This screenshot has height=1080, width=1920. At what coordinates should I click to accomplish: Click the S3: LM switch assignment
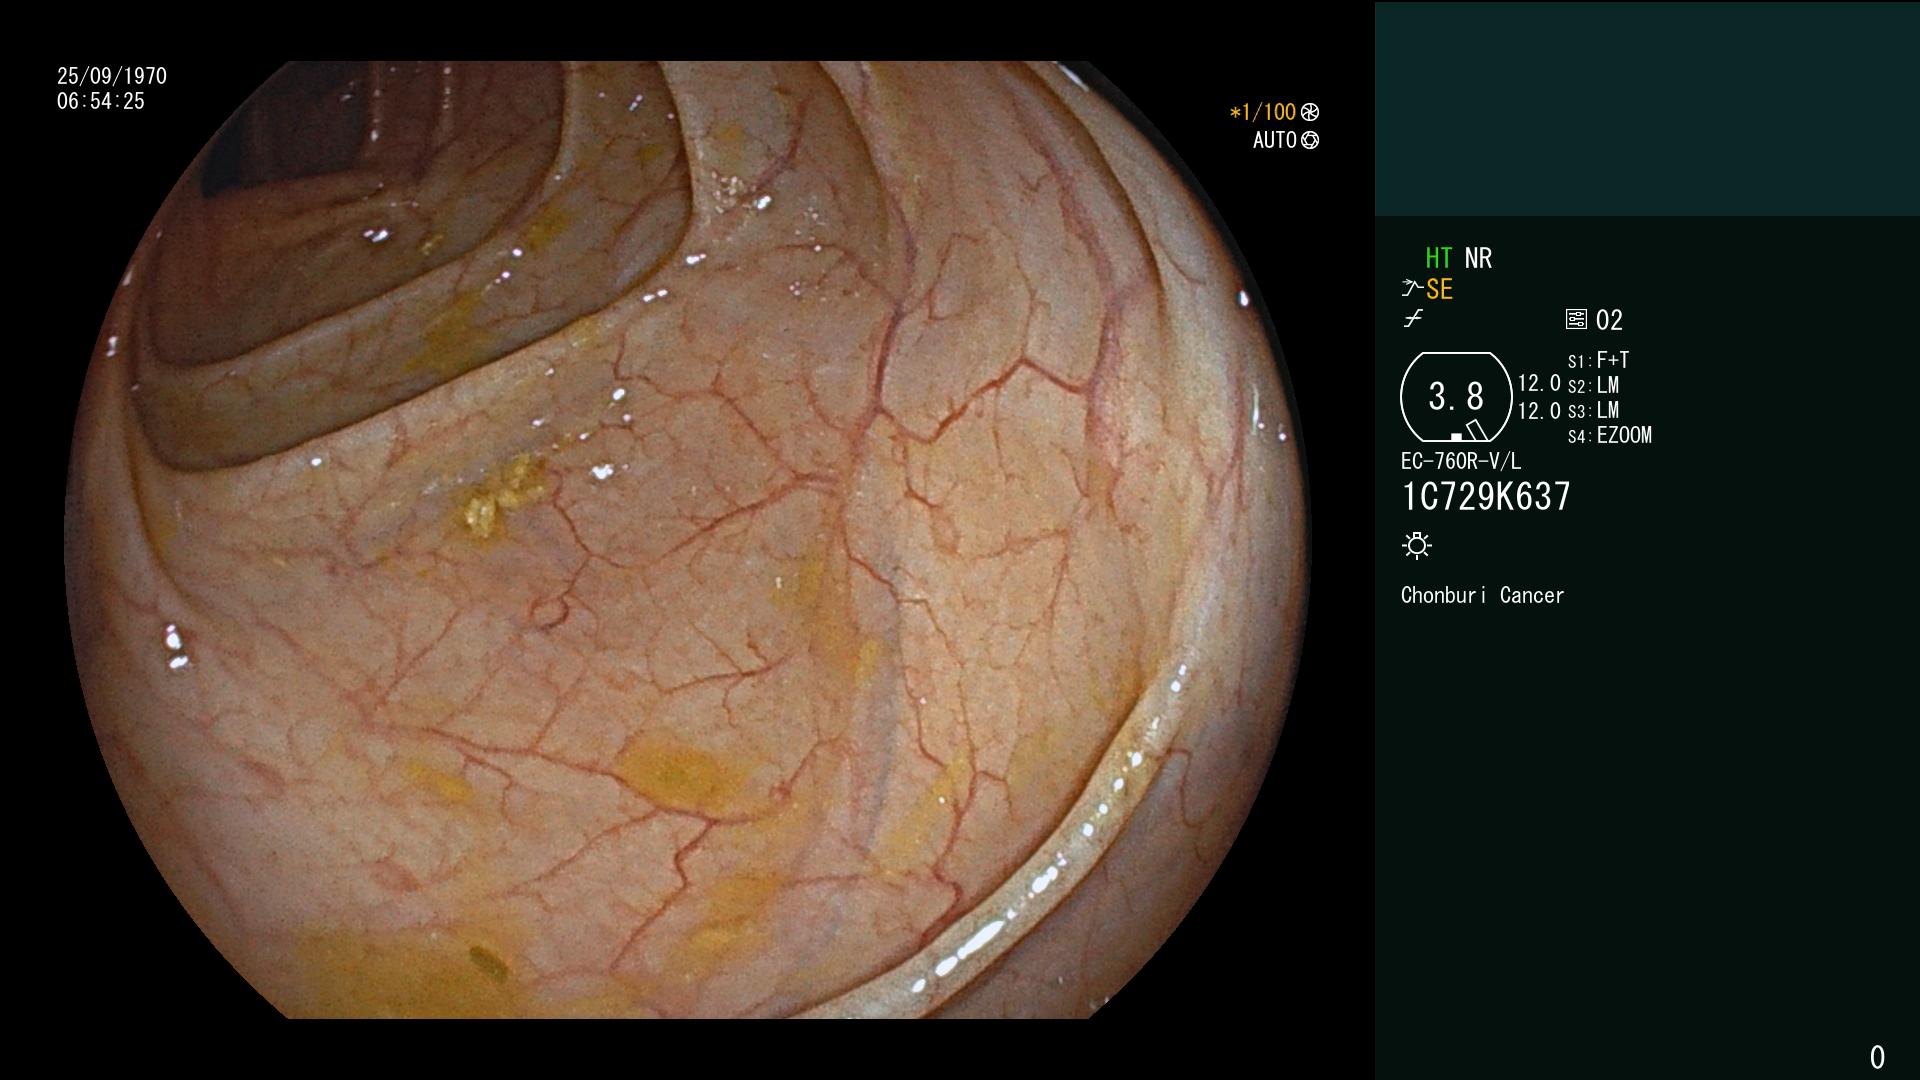click(1593, 411)
